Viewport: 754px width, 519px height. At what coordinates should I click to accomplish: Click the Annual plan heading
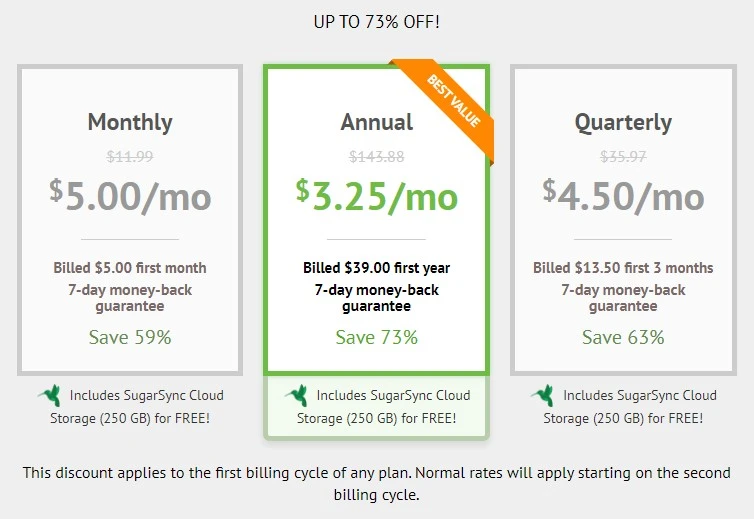(x=376, y=122)
